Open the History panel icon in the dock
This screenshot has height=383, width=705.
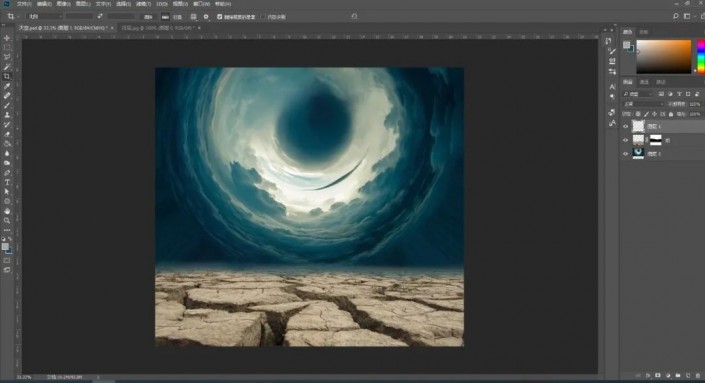point(609,41)
